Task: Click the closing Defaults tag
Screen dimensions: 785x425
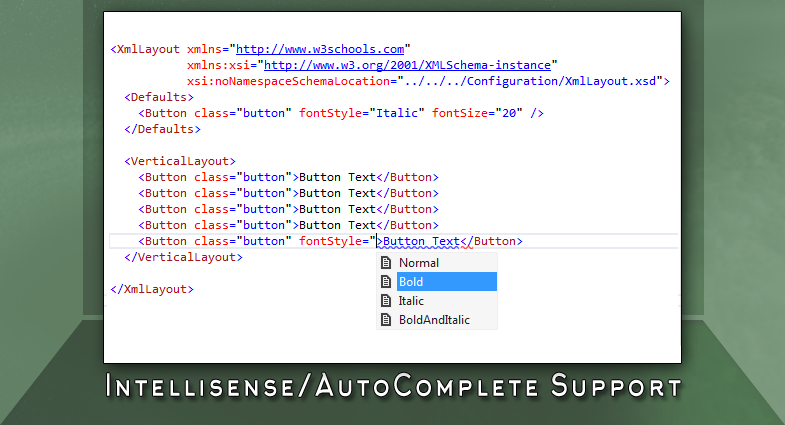Action: (162, 129)
